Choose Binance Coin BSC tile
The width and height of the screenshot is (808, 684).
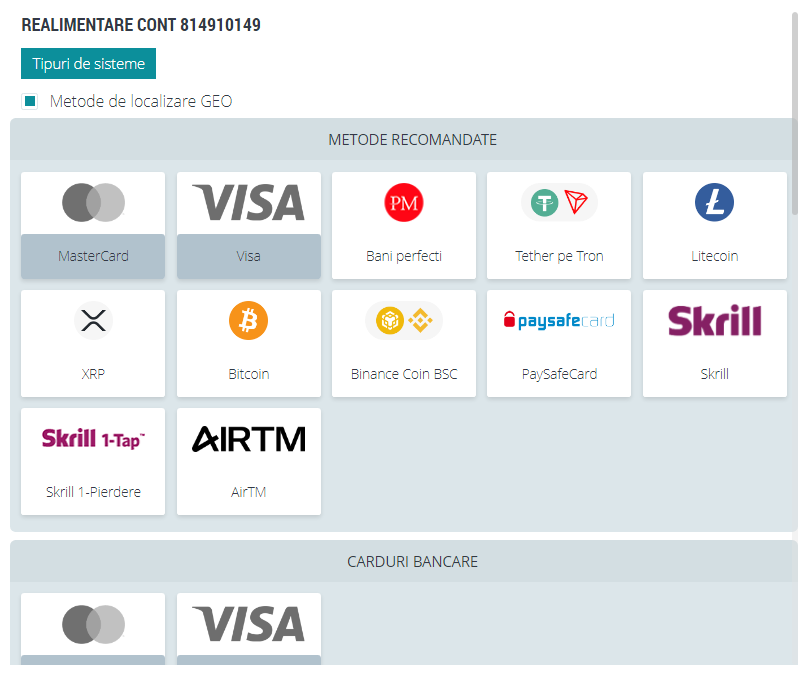[403, 343]
